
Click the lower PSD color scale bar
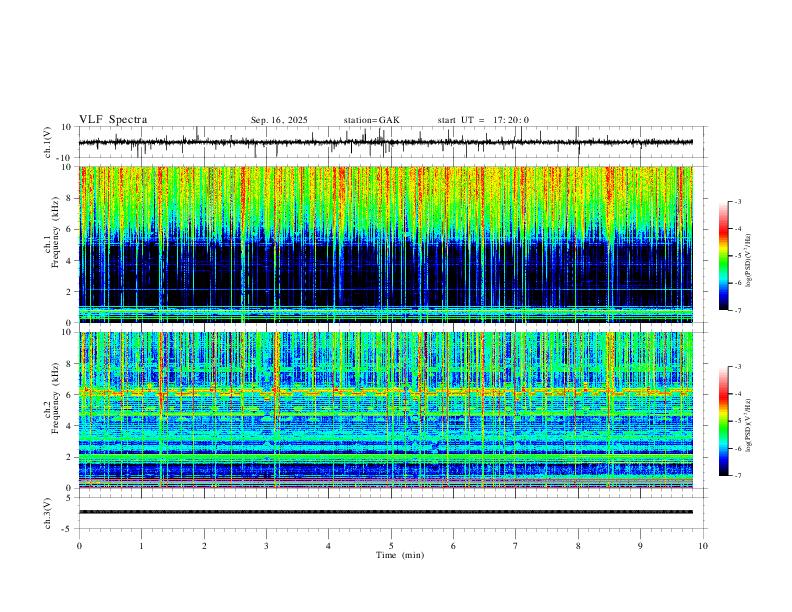pos(723,421)
